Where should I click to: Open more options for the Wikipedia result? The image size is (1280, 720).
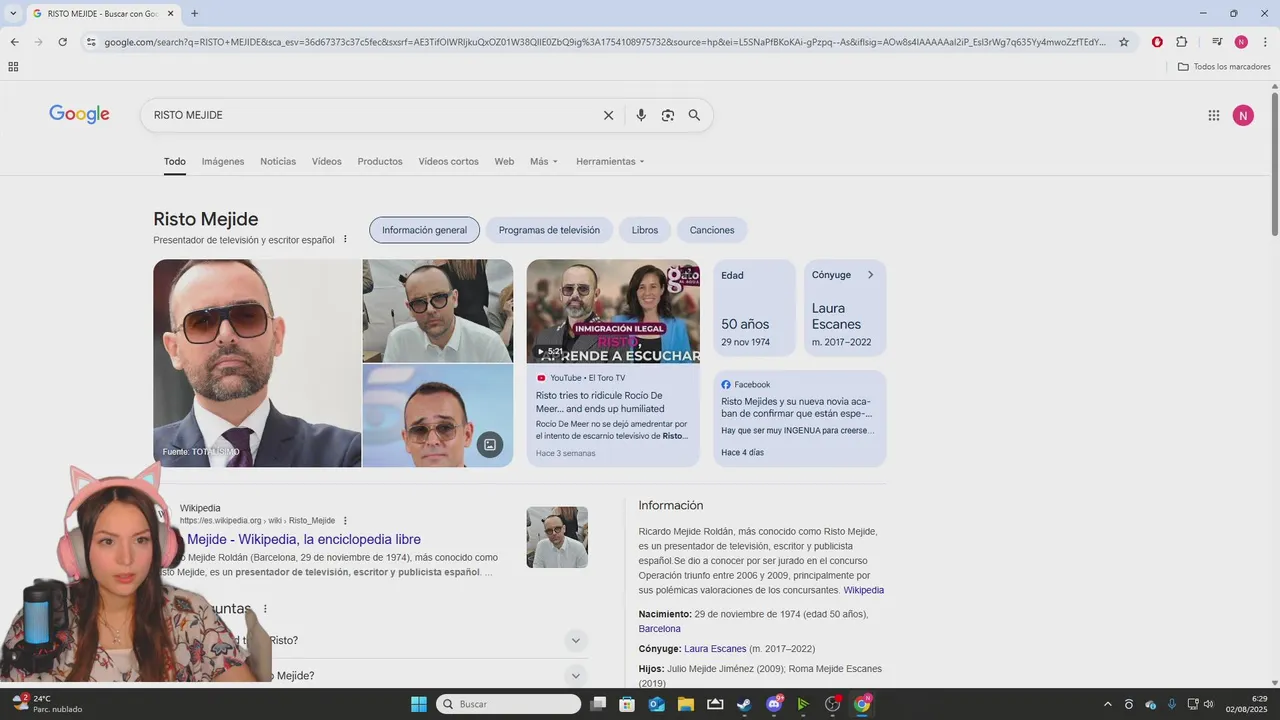[345, 520]
